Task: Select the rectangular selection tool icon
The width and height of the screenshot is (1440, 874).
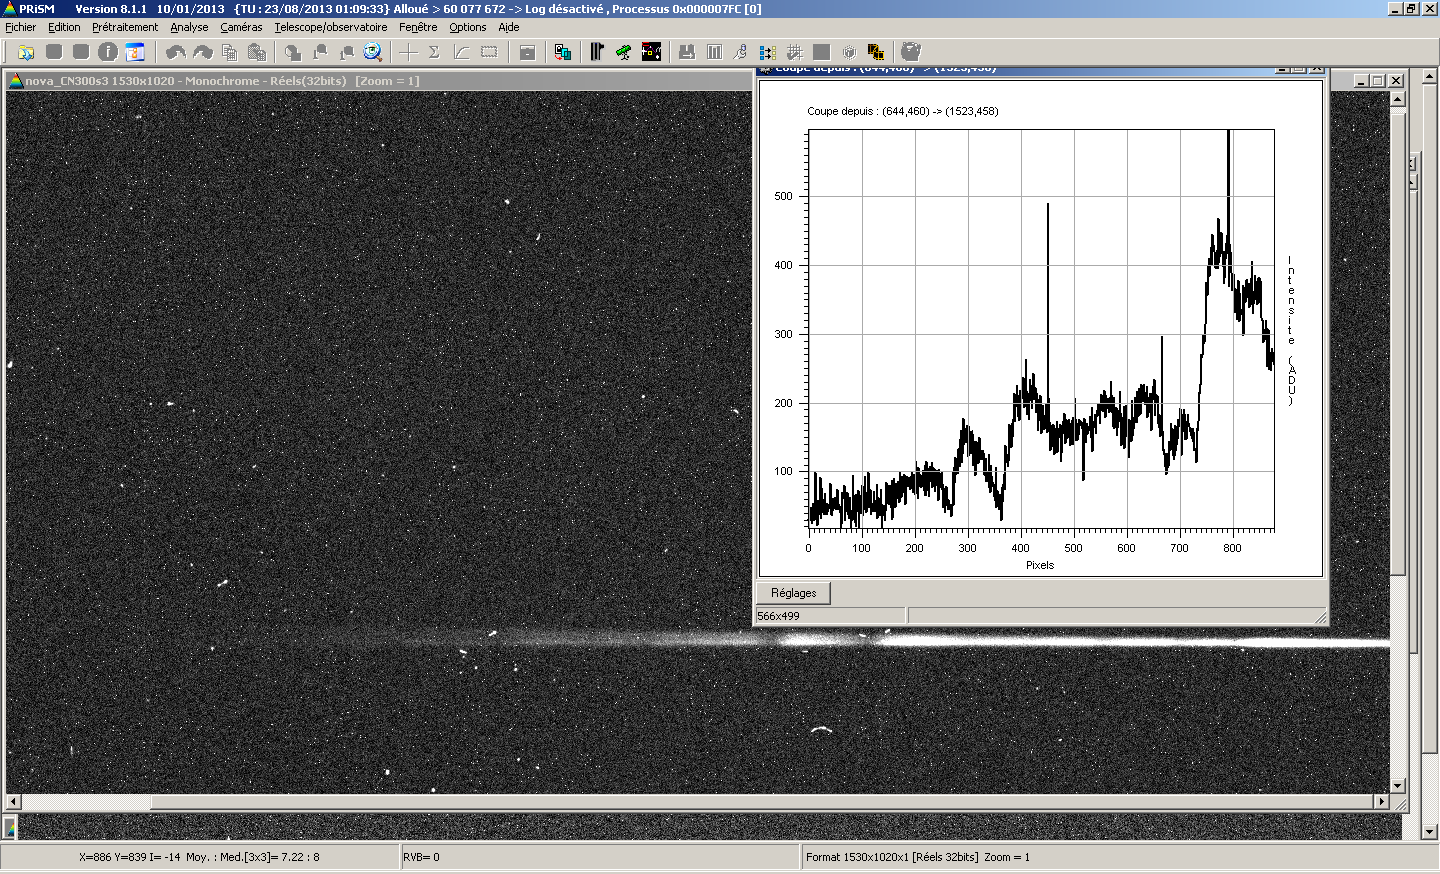Action: coord(489,52)
